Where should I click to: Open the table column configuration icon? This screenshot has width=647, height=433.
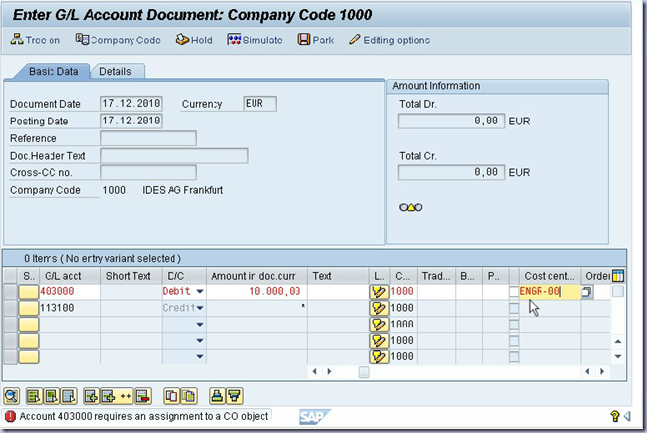(618, 275)
